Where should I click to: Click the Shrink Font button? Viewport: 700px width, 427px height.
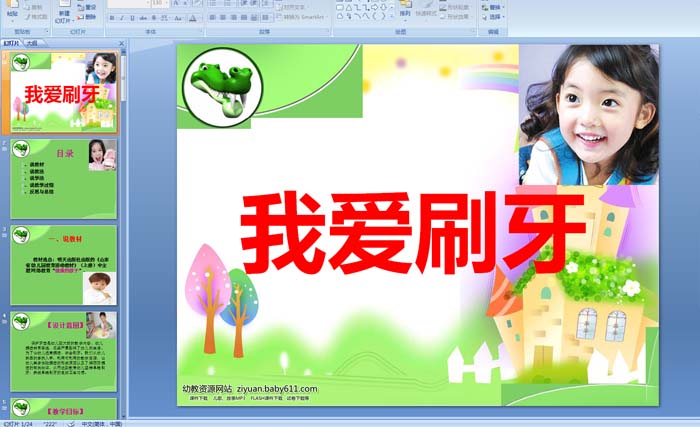point(187,3)
